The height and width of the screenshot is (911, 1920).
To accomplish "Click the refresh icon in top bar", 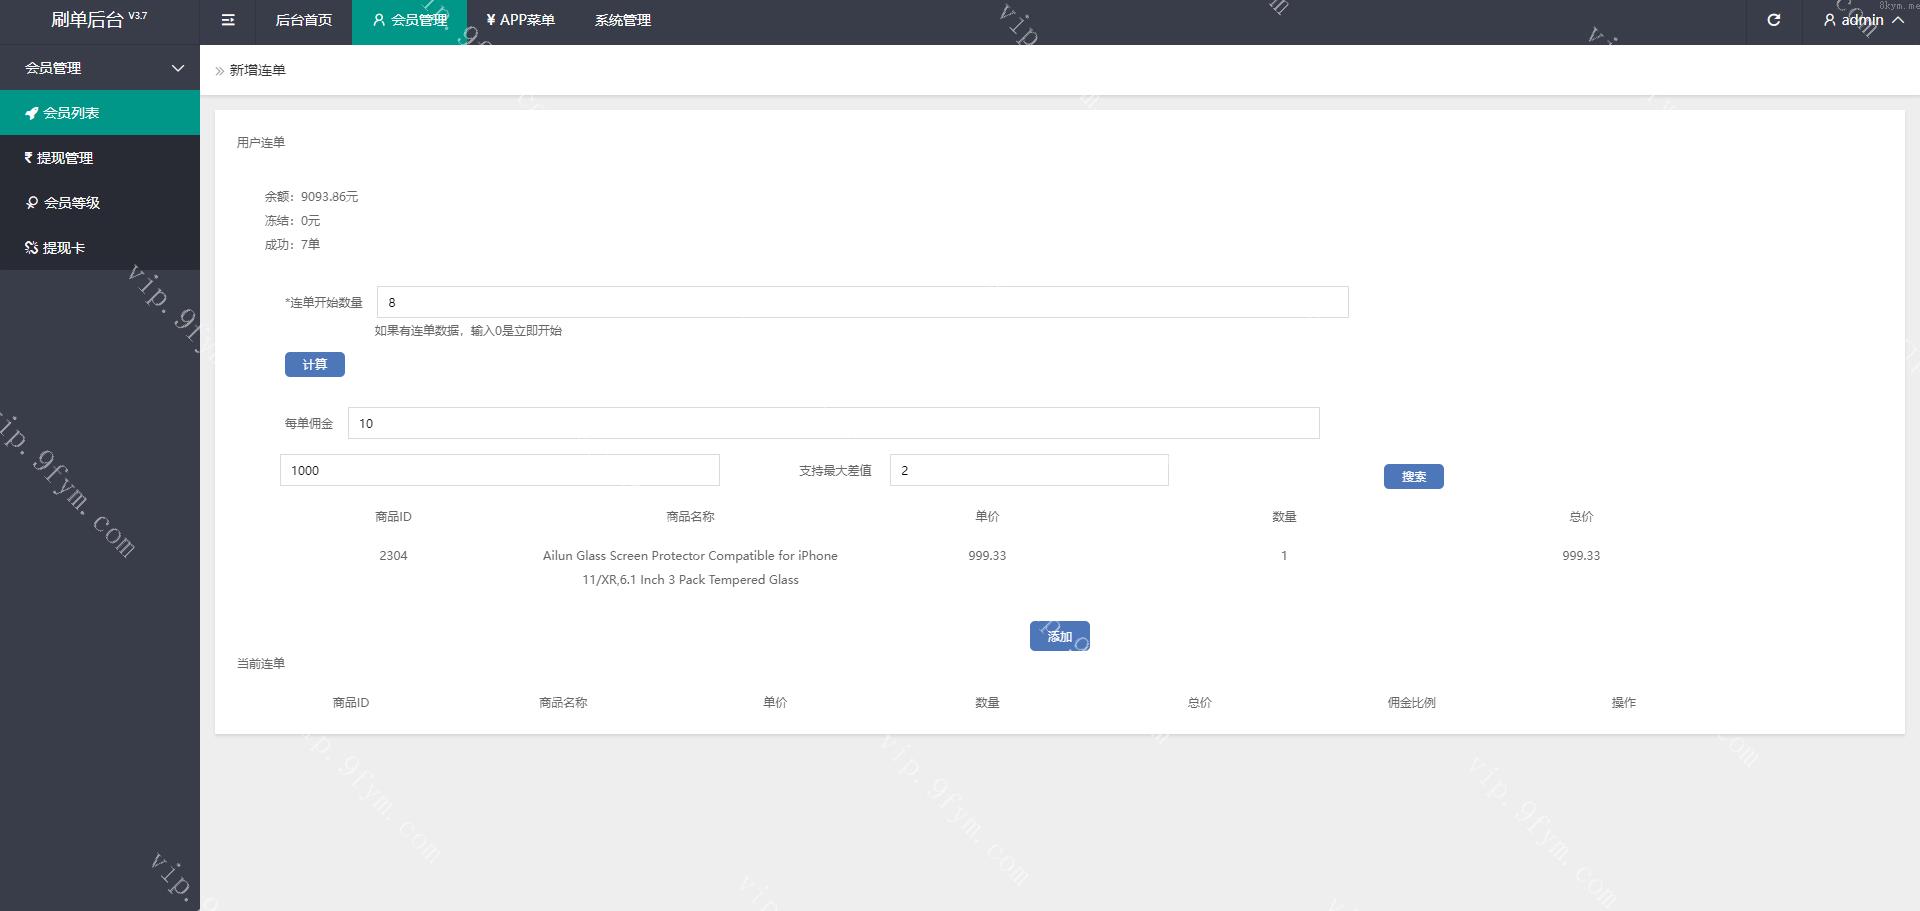I will [1773, 20].
